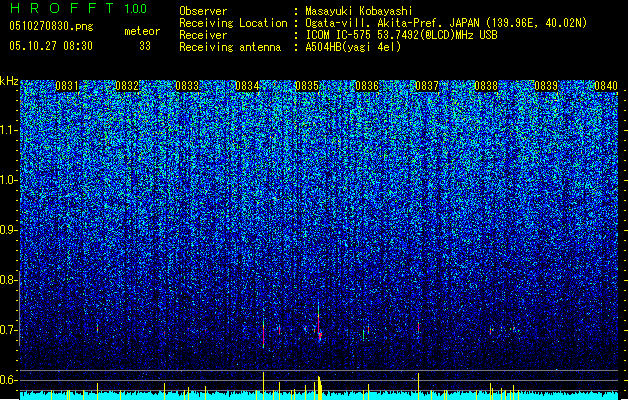Click the 0838 time marker
This screenshot has height=400, width=629.
pyautogui.click(x=486, y=86)
